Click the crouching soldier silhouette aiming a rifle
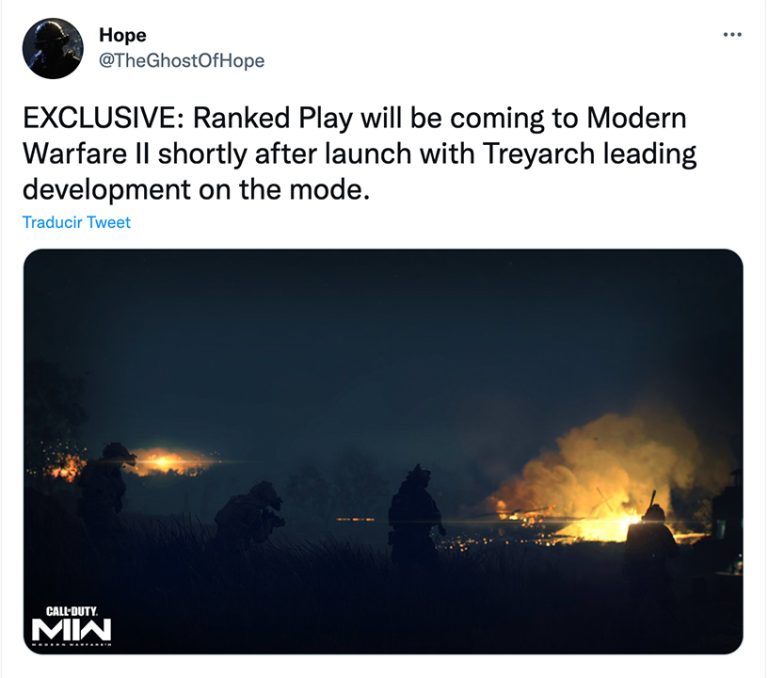Screen dimensions: 768x678 point(250,514)
